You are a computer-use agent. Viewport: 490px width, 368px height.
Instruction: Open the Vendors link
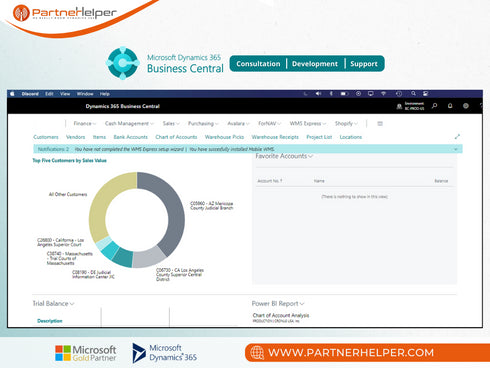75,137
